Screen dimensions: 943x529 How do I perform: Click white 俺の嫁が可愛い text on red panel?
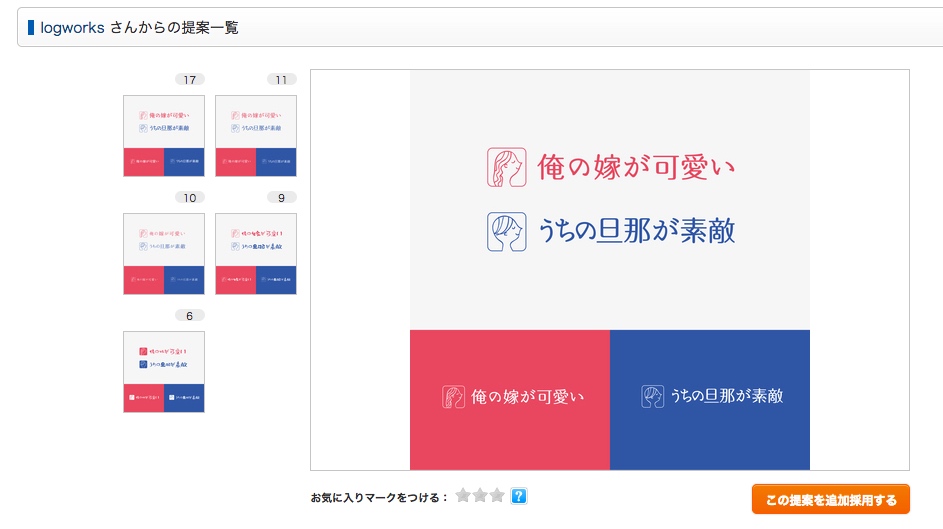pos(527,397)
